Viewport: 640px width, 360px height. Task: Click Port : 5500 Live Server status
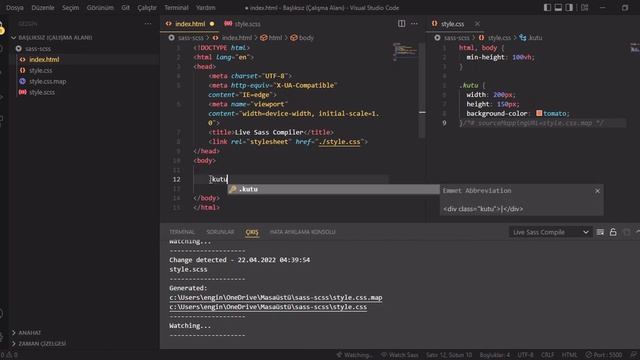[x=604, y=355]
